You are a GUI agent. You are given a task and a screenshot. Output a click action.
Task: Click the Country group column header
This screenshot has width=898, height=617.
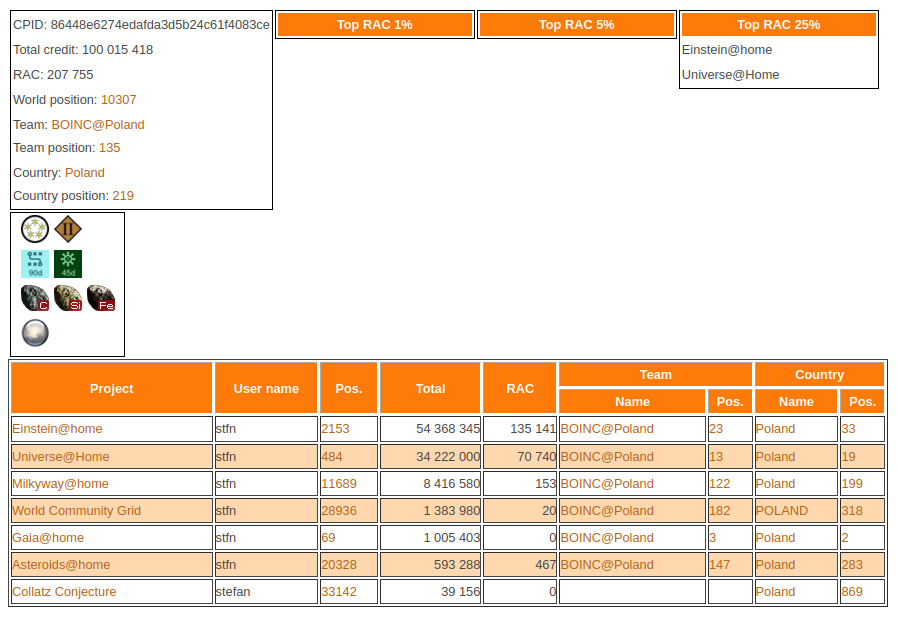(x=820, y=375)
